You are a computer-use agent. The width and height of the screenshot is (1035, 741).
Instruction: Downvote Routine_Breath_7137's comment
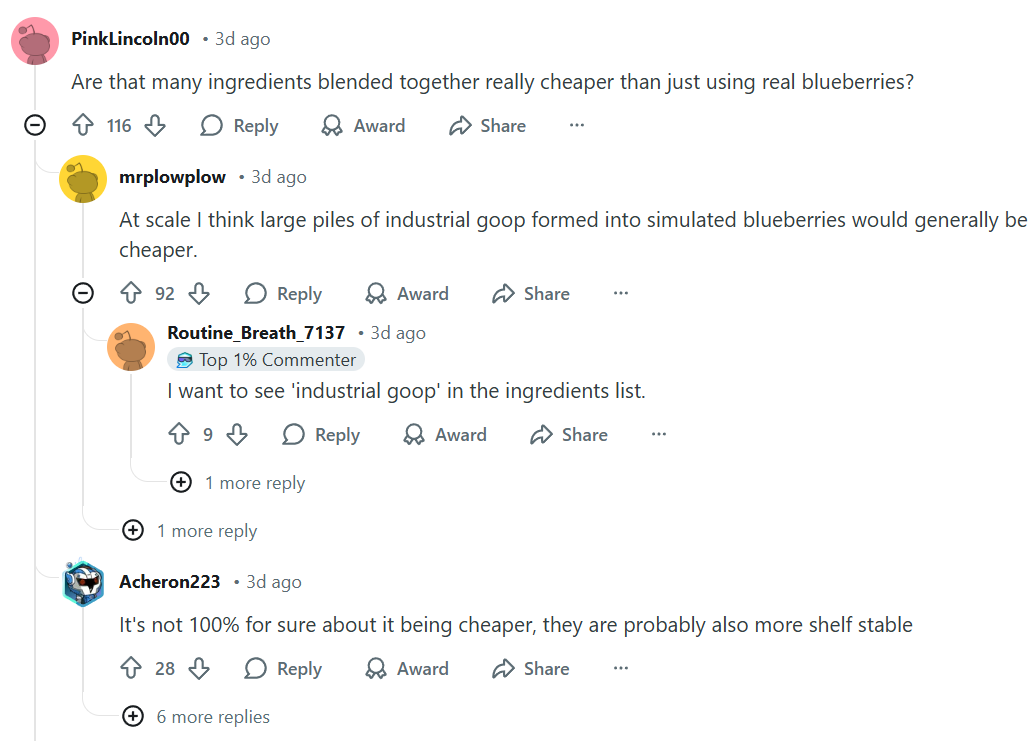(x=237, y=435)
